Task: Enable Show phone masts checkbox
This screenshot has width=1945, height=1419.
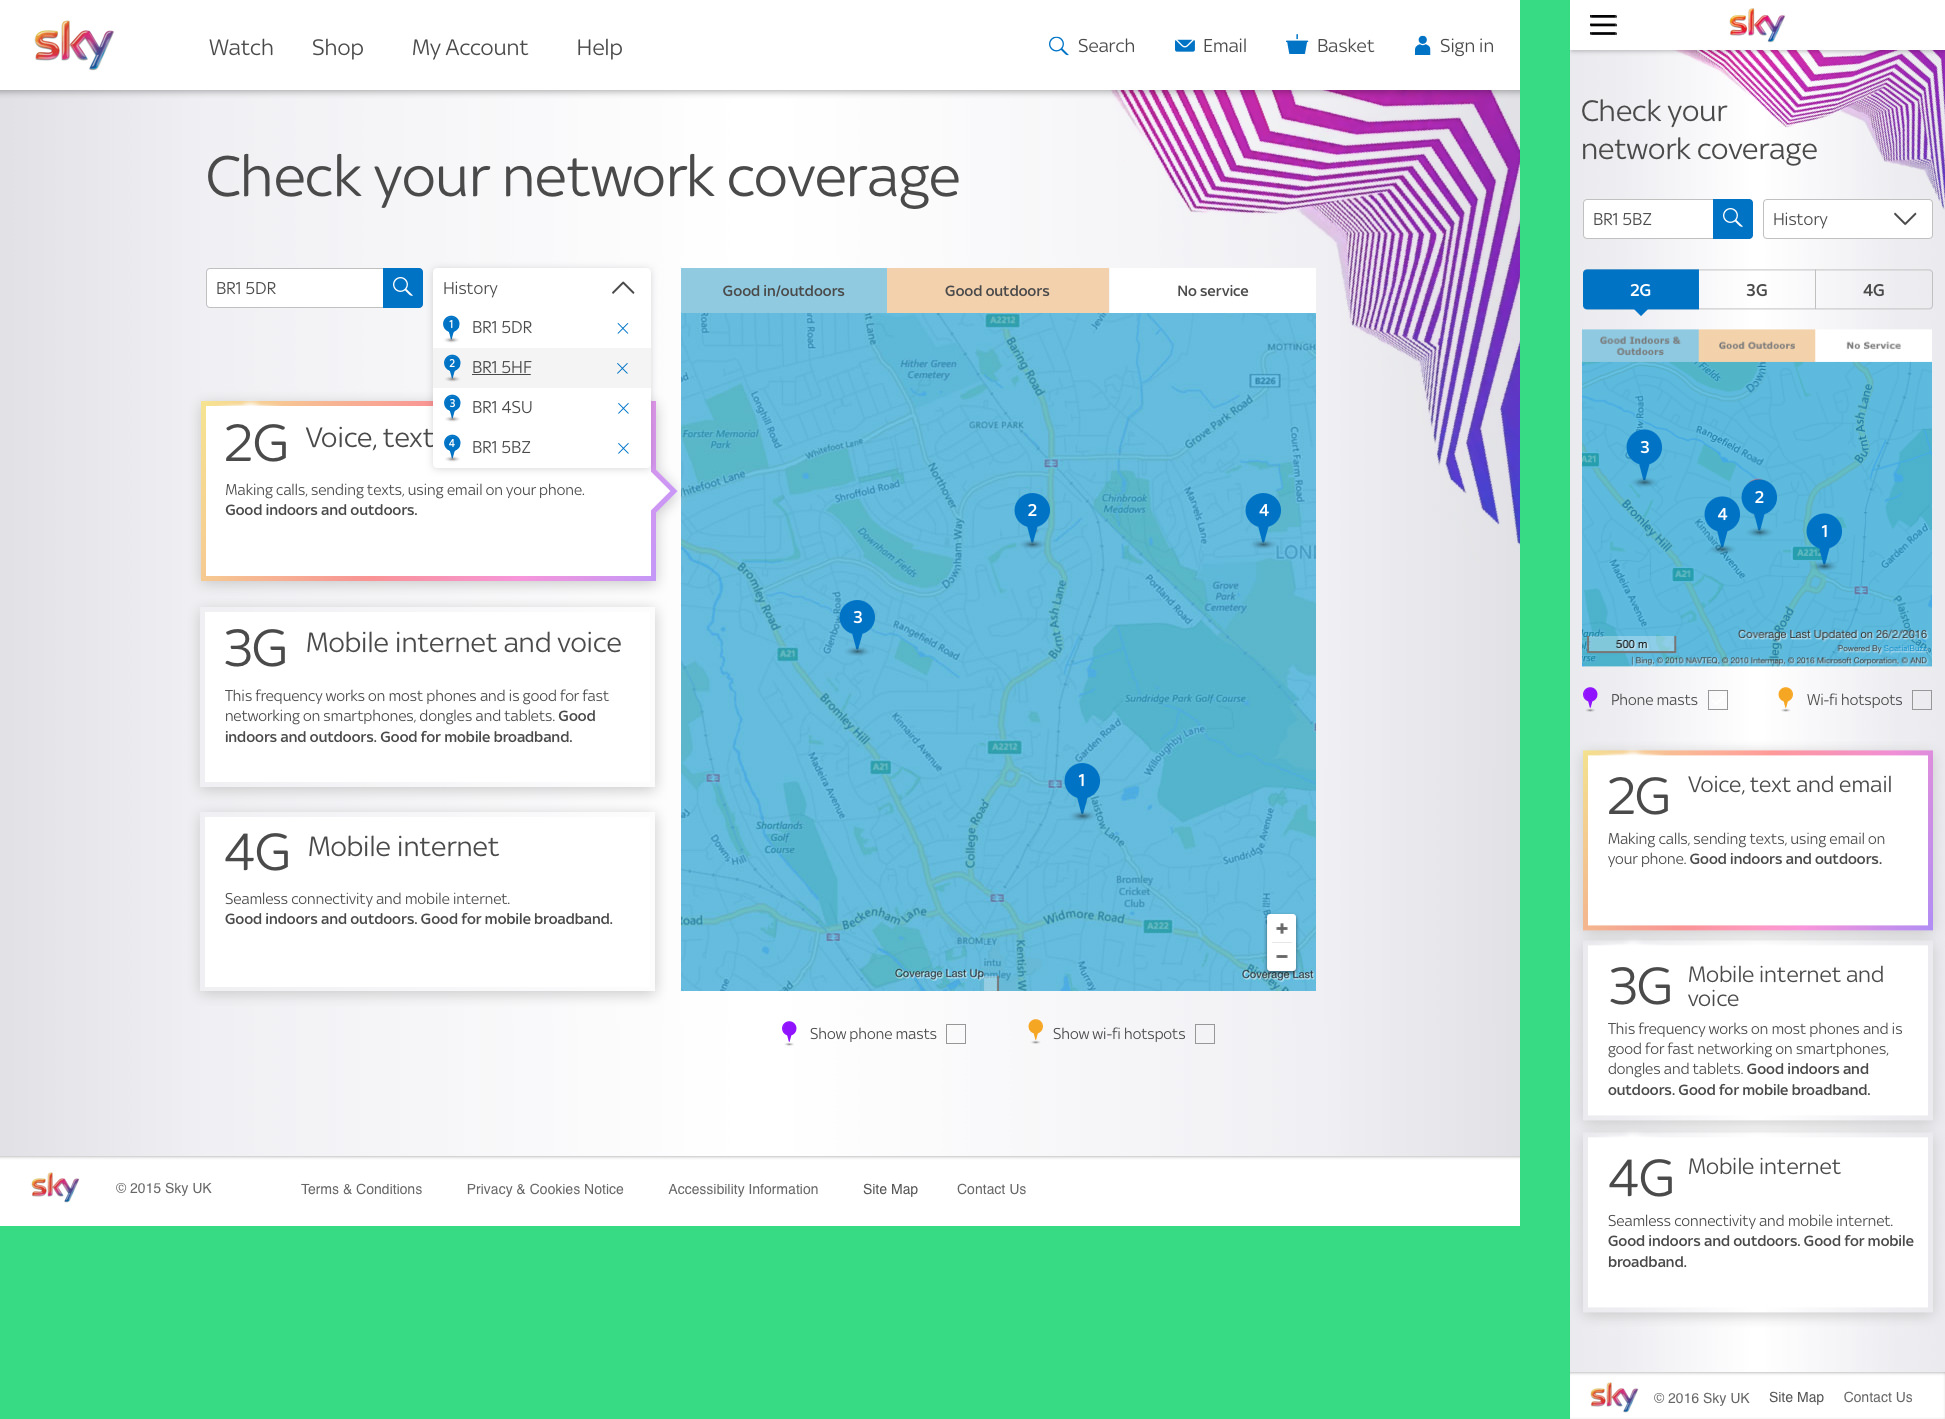Action: [956, 1034]
